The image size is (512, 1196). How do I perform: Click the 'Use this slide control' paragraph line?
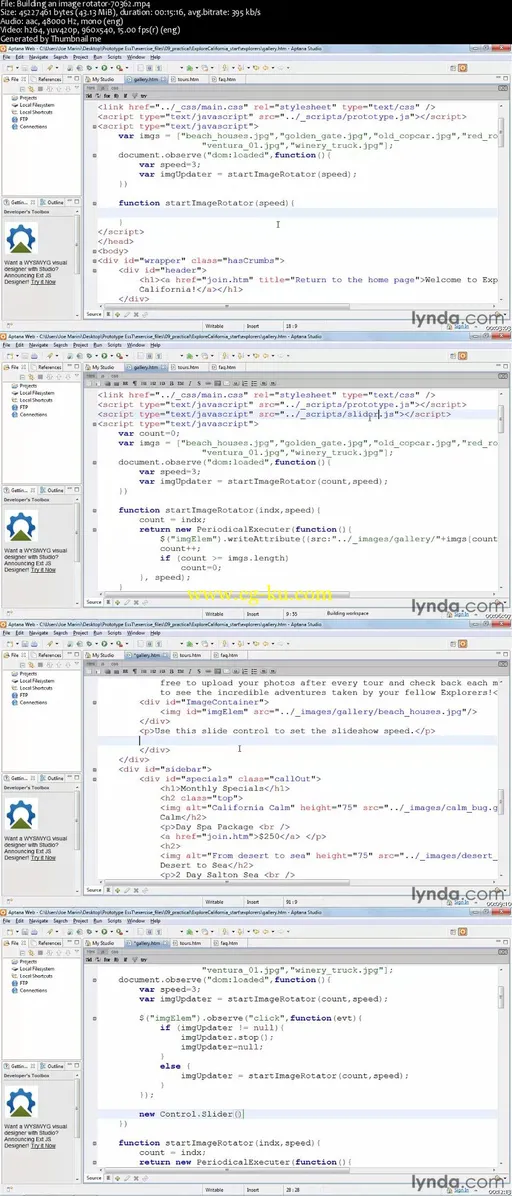click(288, 730)
